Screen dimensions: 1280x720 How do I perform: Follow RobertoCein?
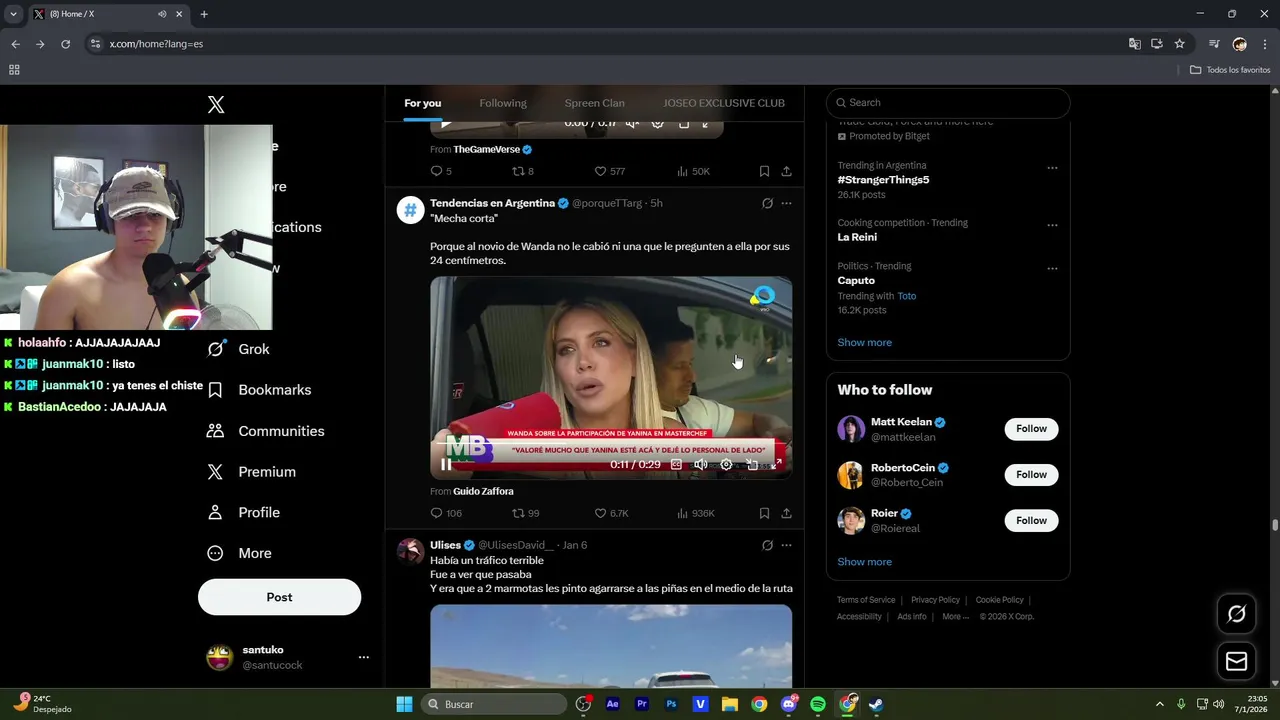[1031, 475]
